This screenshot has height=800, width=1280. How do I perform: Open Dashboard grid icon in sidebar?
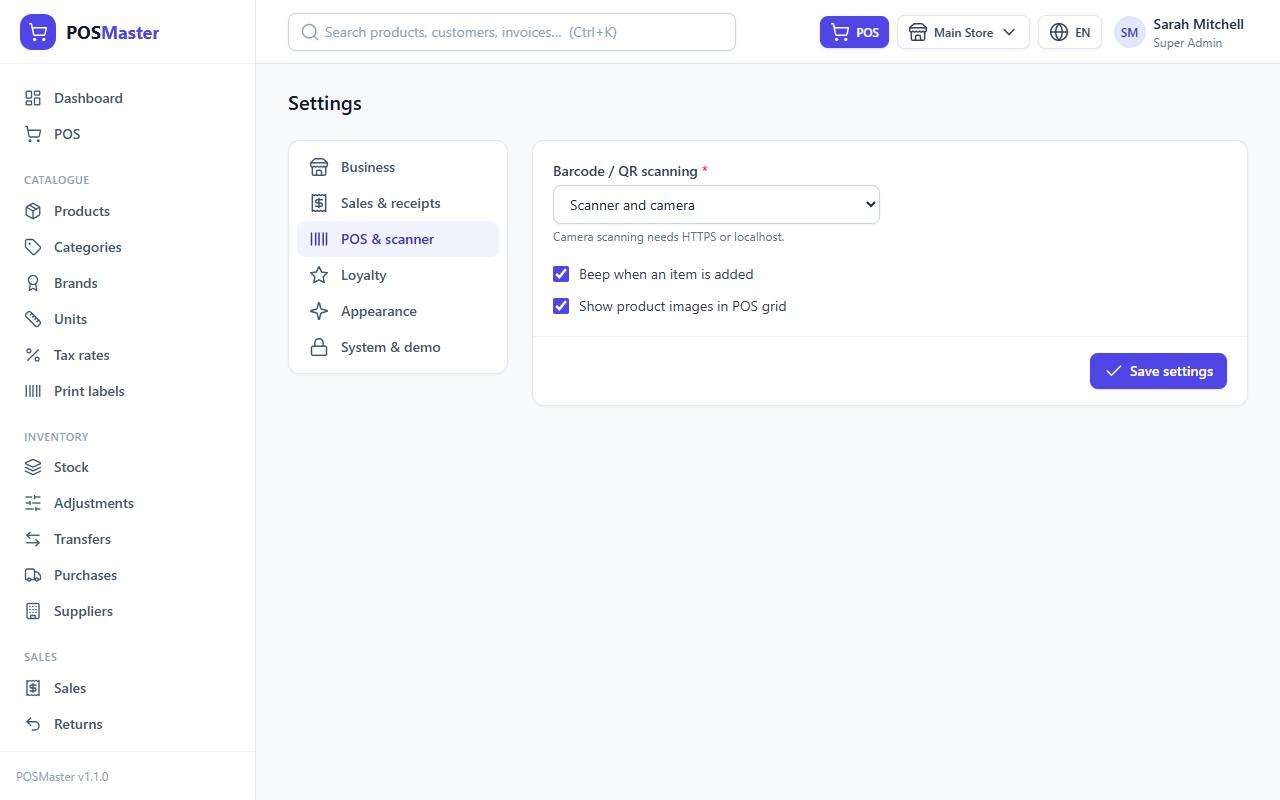pos(33,98)
